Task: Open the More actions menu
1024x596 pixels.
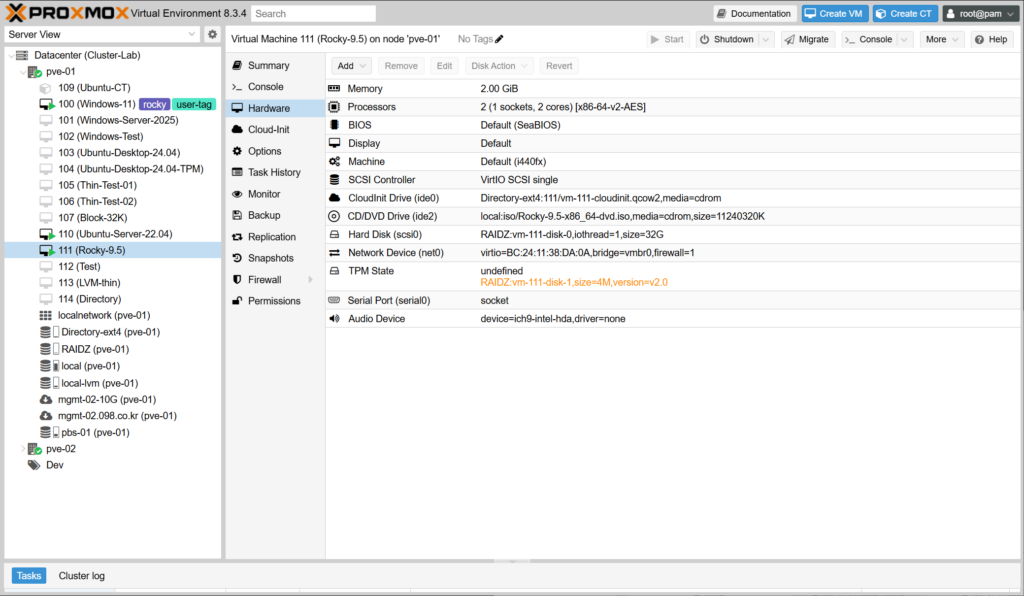Action: (x=942, y=40)
